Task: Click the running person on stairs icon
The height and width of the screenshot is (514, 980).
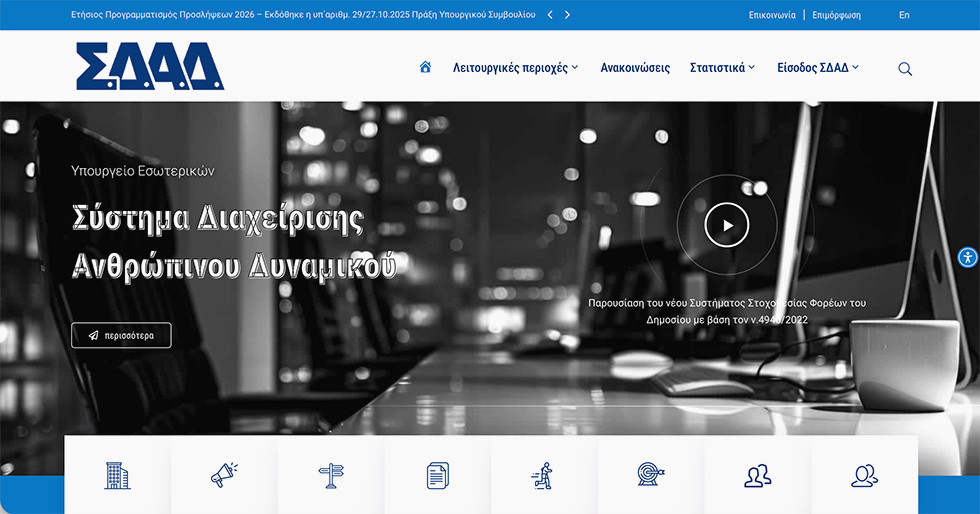Action: (543, 475)
